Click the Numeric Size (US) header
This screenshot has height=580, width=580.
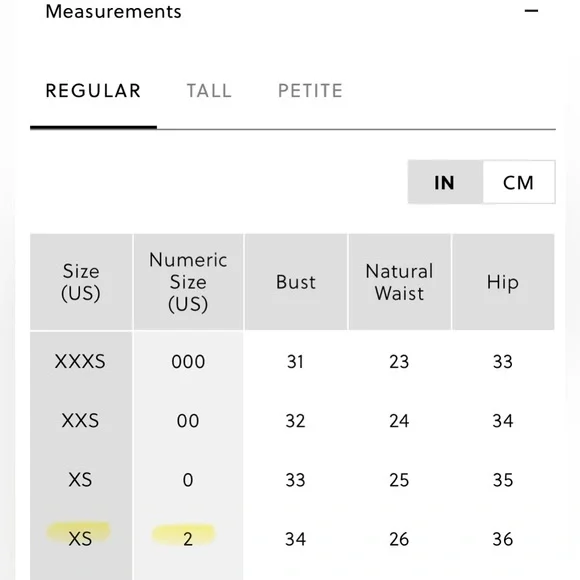pos(188,282)
